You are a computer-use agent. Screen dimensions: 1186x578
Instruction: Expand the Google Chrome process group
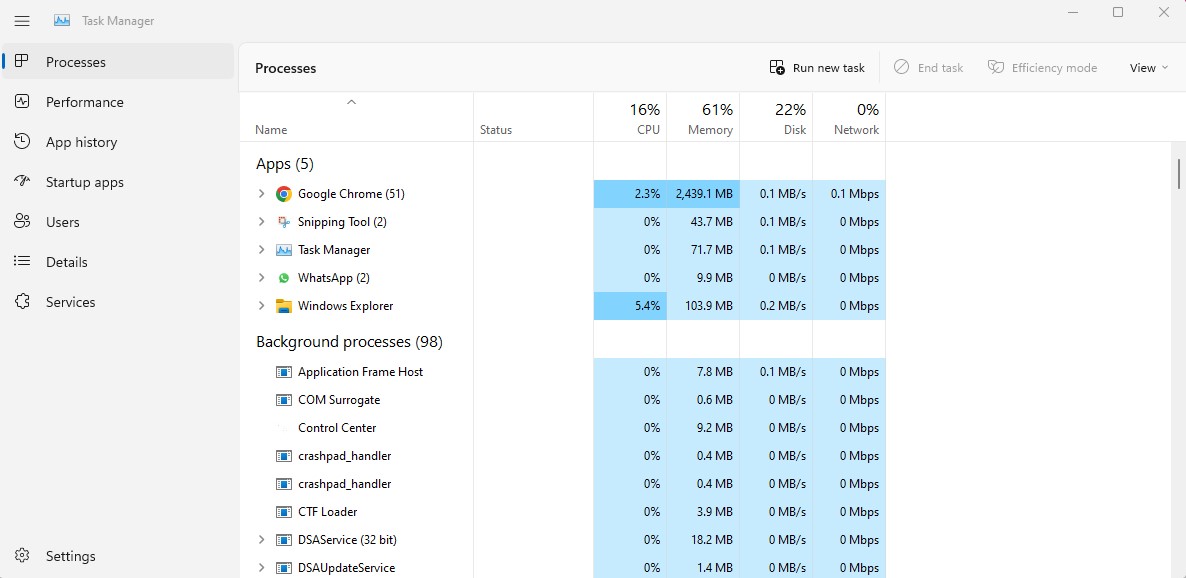click(x=262, y=193)
